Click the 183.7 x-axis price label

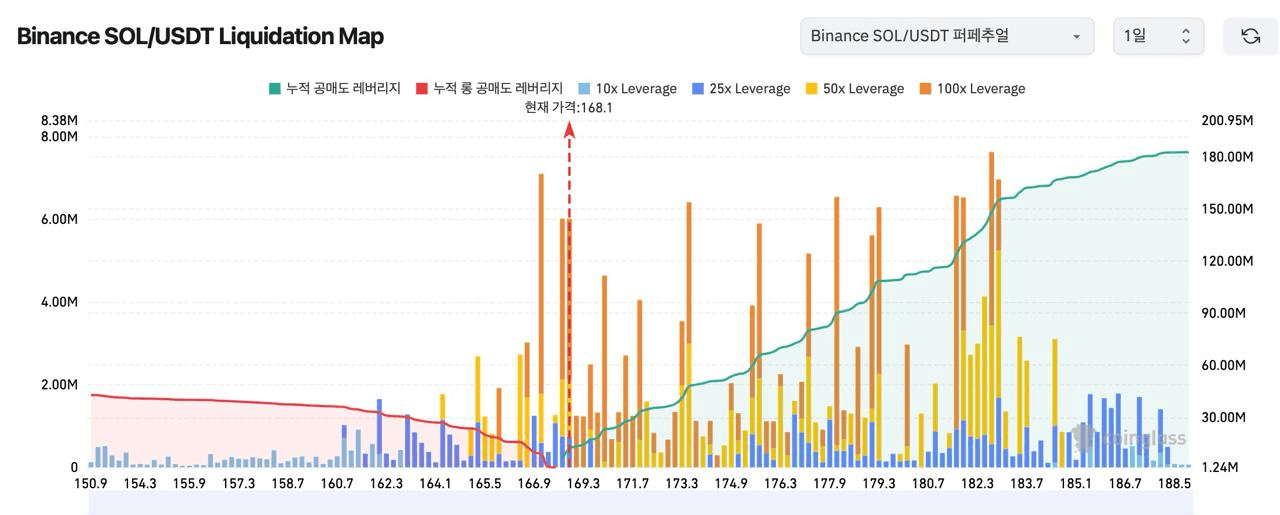[1026, 483]
